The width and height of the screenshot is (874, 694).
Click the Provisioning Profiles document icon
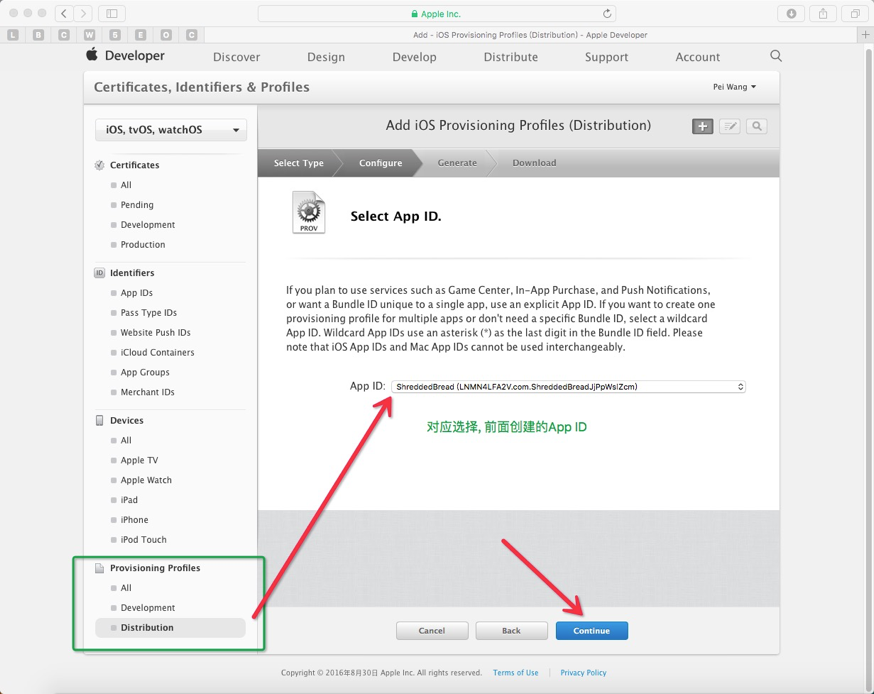(99, 568)
